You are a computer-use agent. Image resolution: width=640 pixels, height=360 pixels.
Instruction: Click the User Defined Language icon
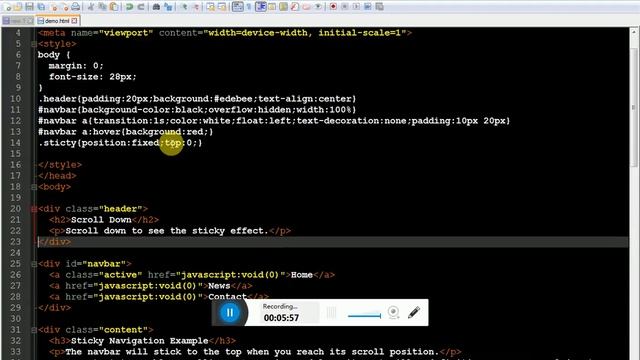pyautogui.click(x=272, y=7)
